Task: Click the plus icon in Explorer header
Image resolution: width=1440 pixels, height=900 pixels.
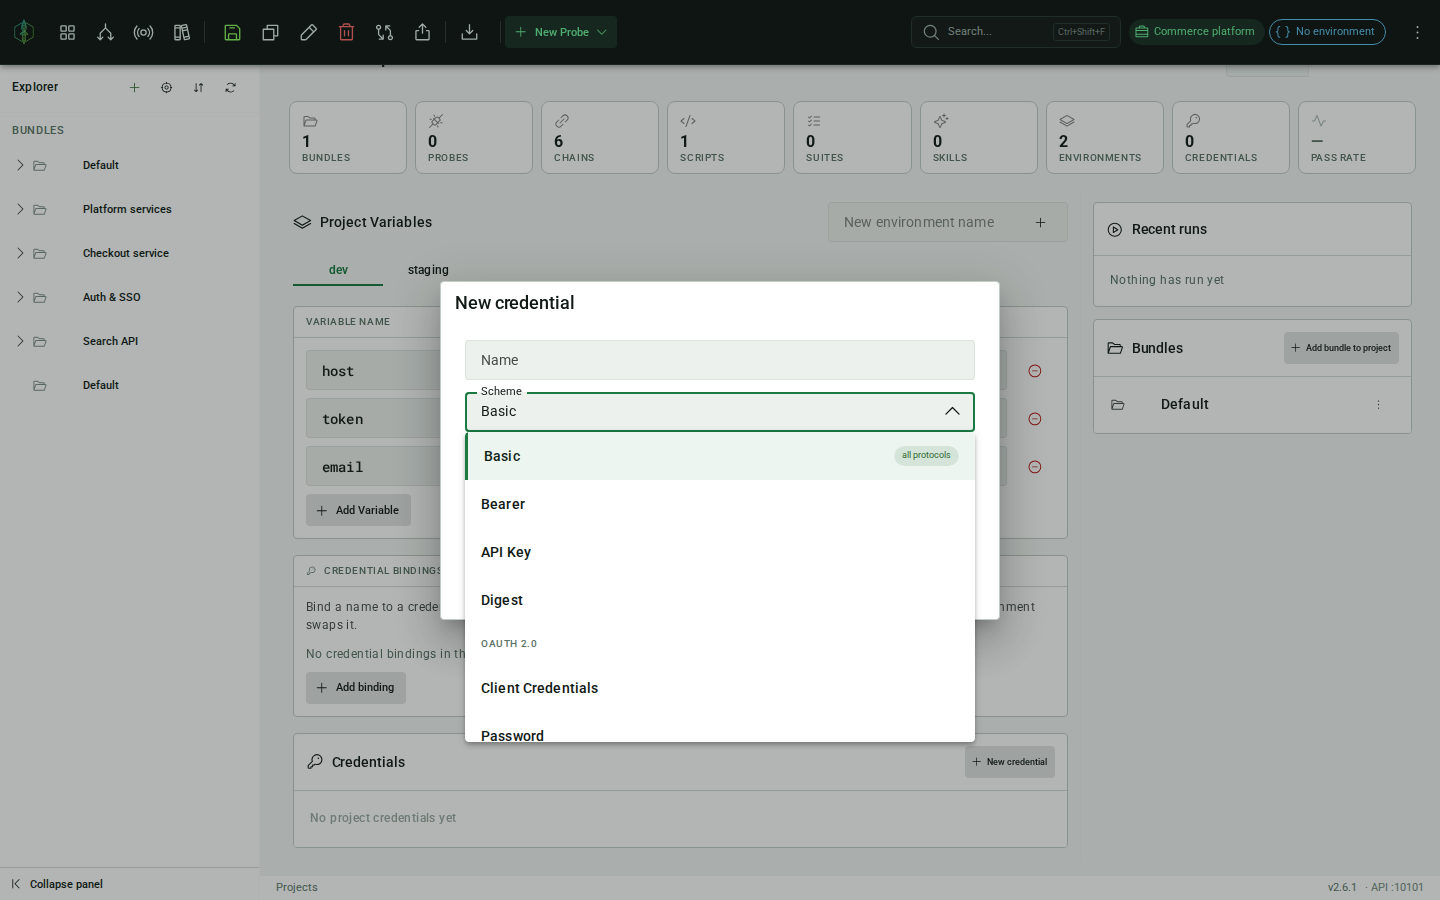Action: [x=134, y=87]
